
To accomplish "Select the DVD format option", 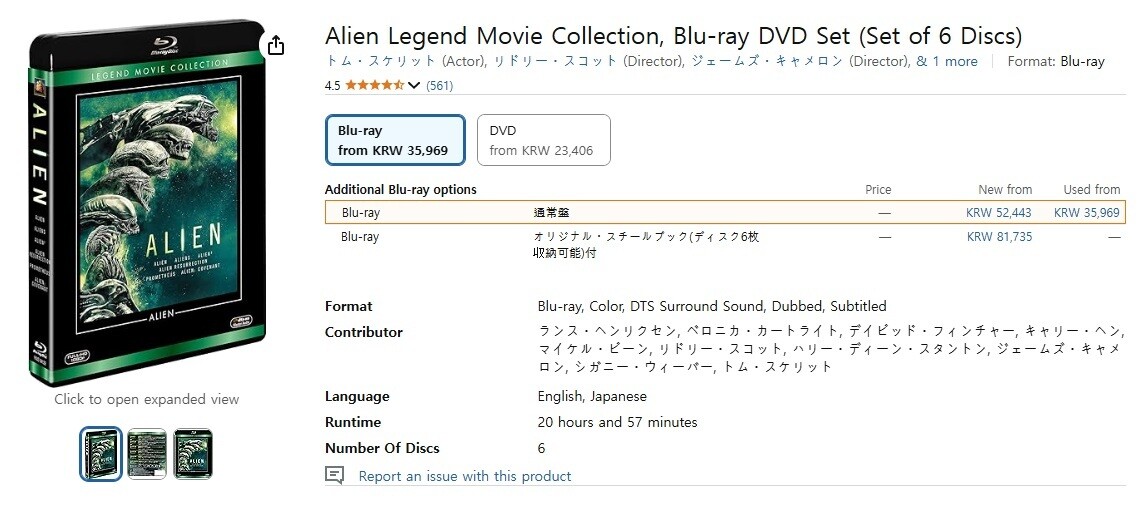I will [x=543, y=141].
